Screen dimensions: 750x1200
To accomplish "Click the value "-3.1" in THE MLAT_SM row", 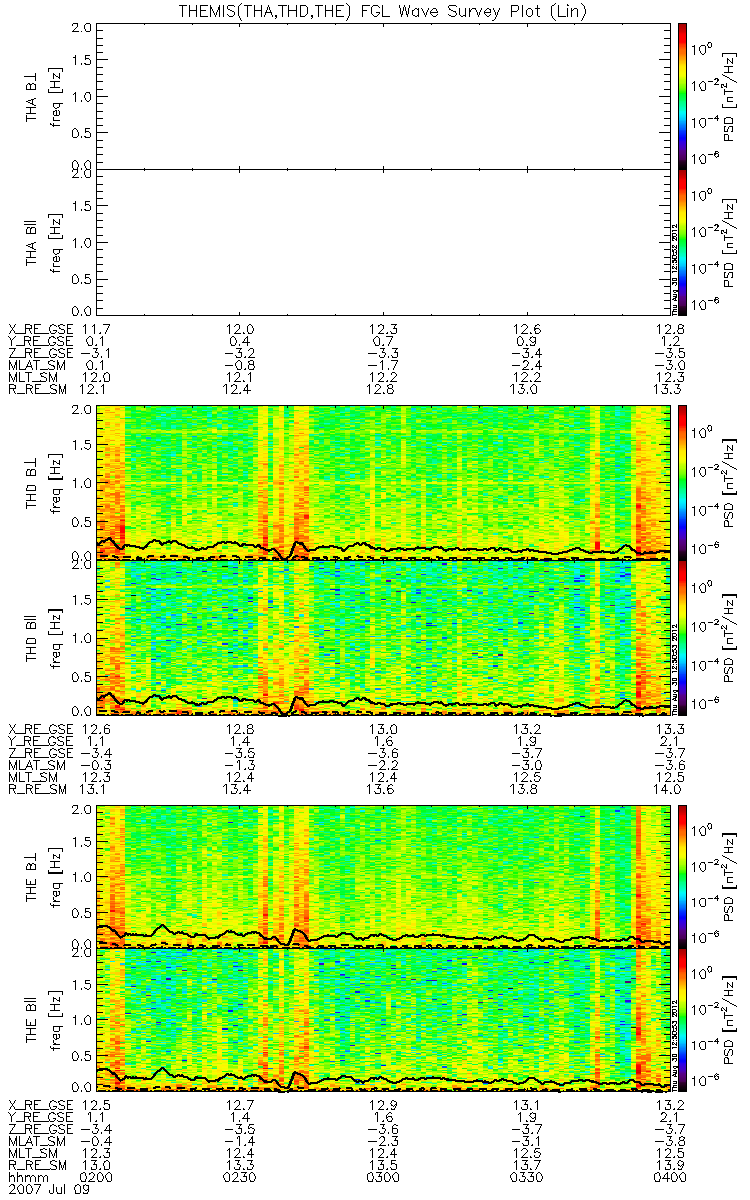I will point(527,1141).
